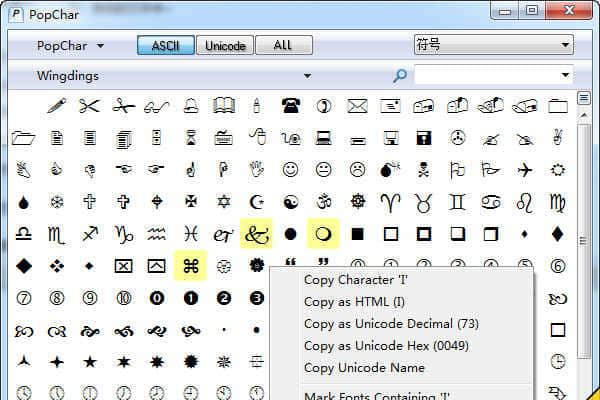
Task: Choose Copy as Unicode Hex (0049)
Action: (x=386, y=346)
